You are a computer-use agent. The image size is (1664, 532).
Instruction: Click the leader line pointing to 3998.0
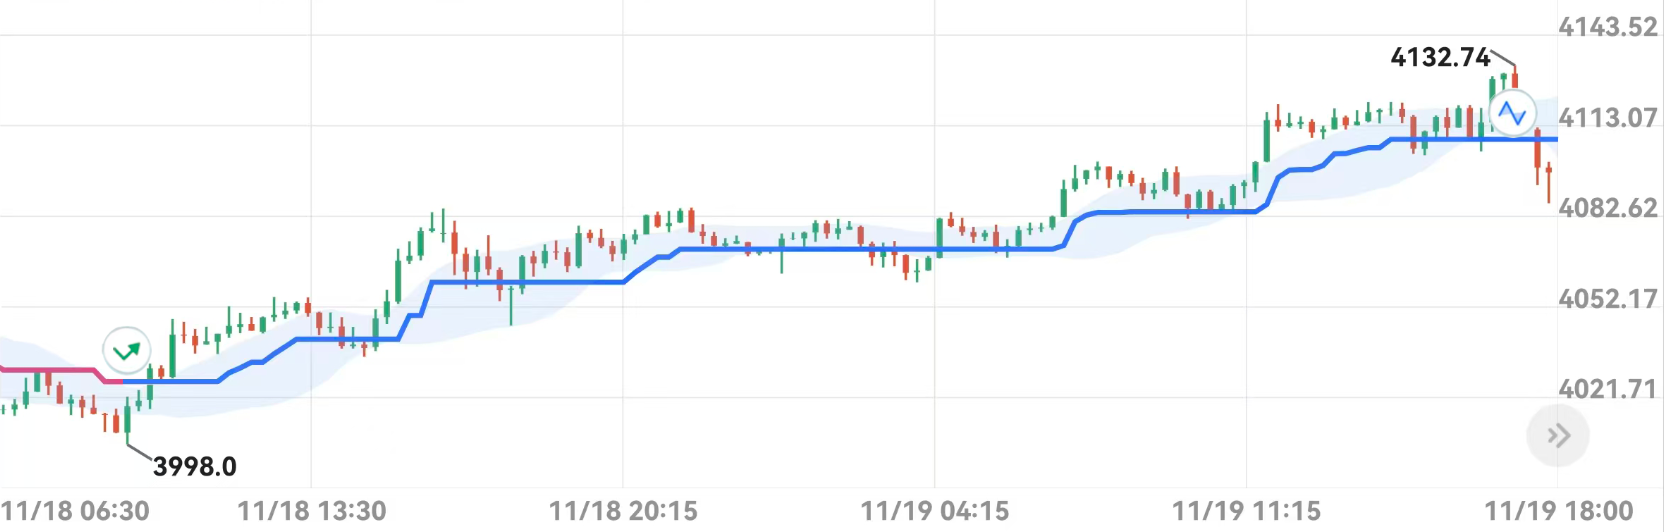[140, 452]
